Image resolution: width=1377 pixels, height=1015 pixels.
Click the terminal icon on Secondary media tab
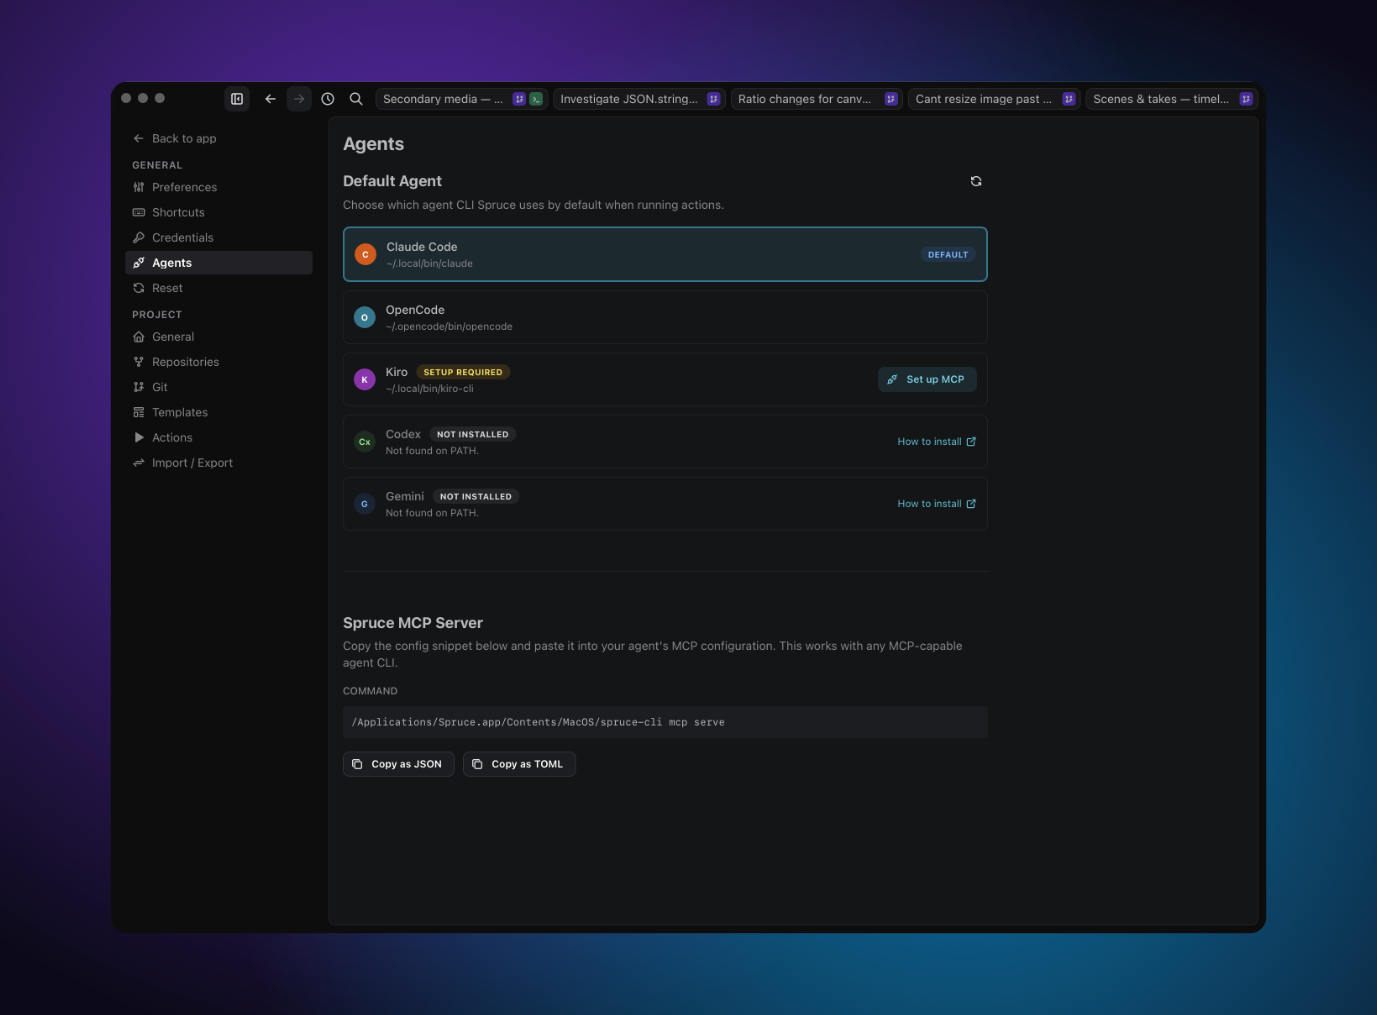536,99
